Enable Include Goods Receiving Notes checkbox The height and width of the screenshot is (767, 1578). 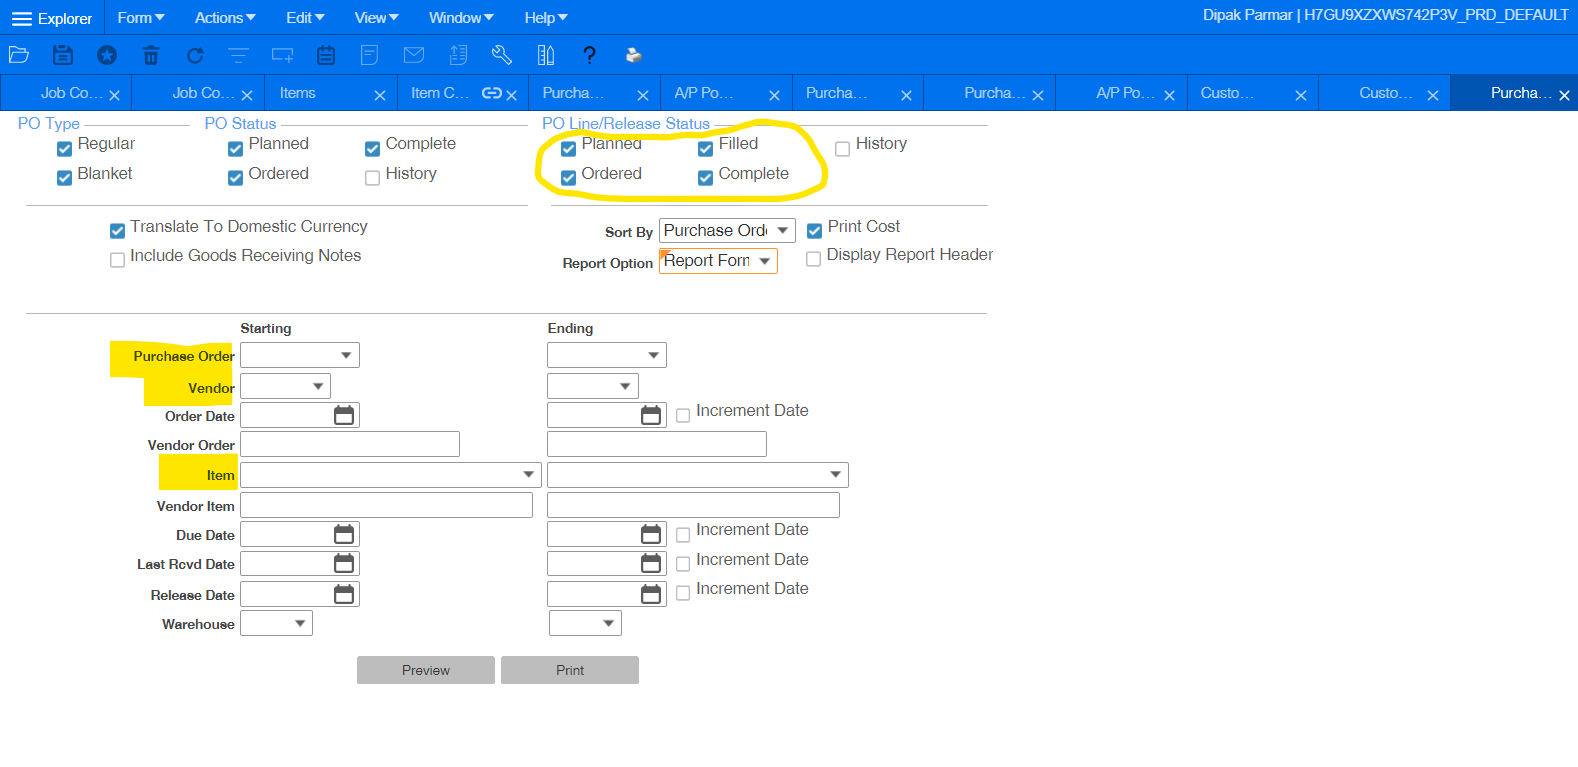(x=118, y=260)
